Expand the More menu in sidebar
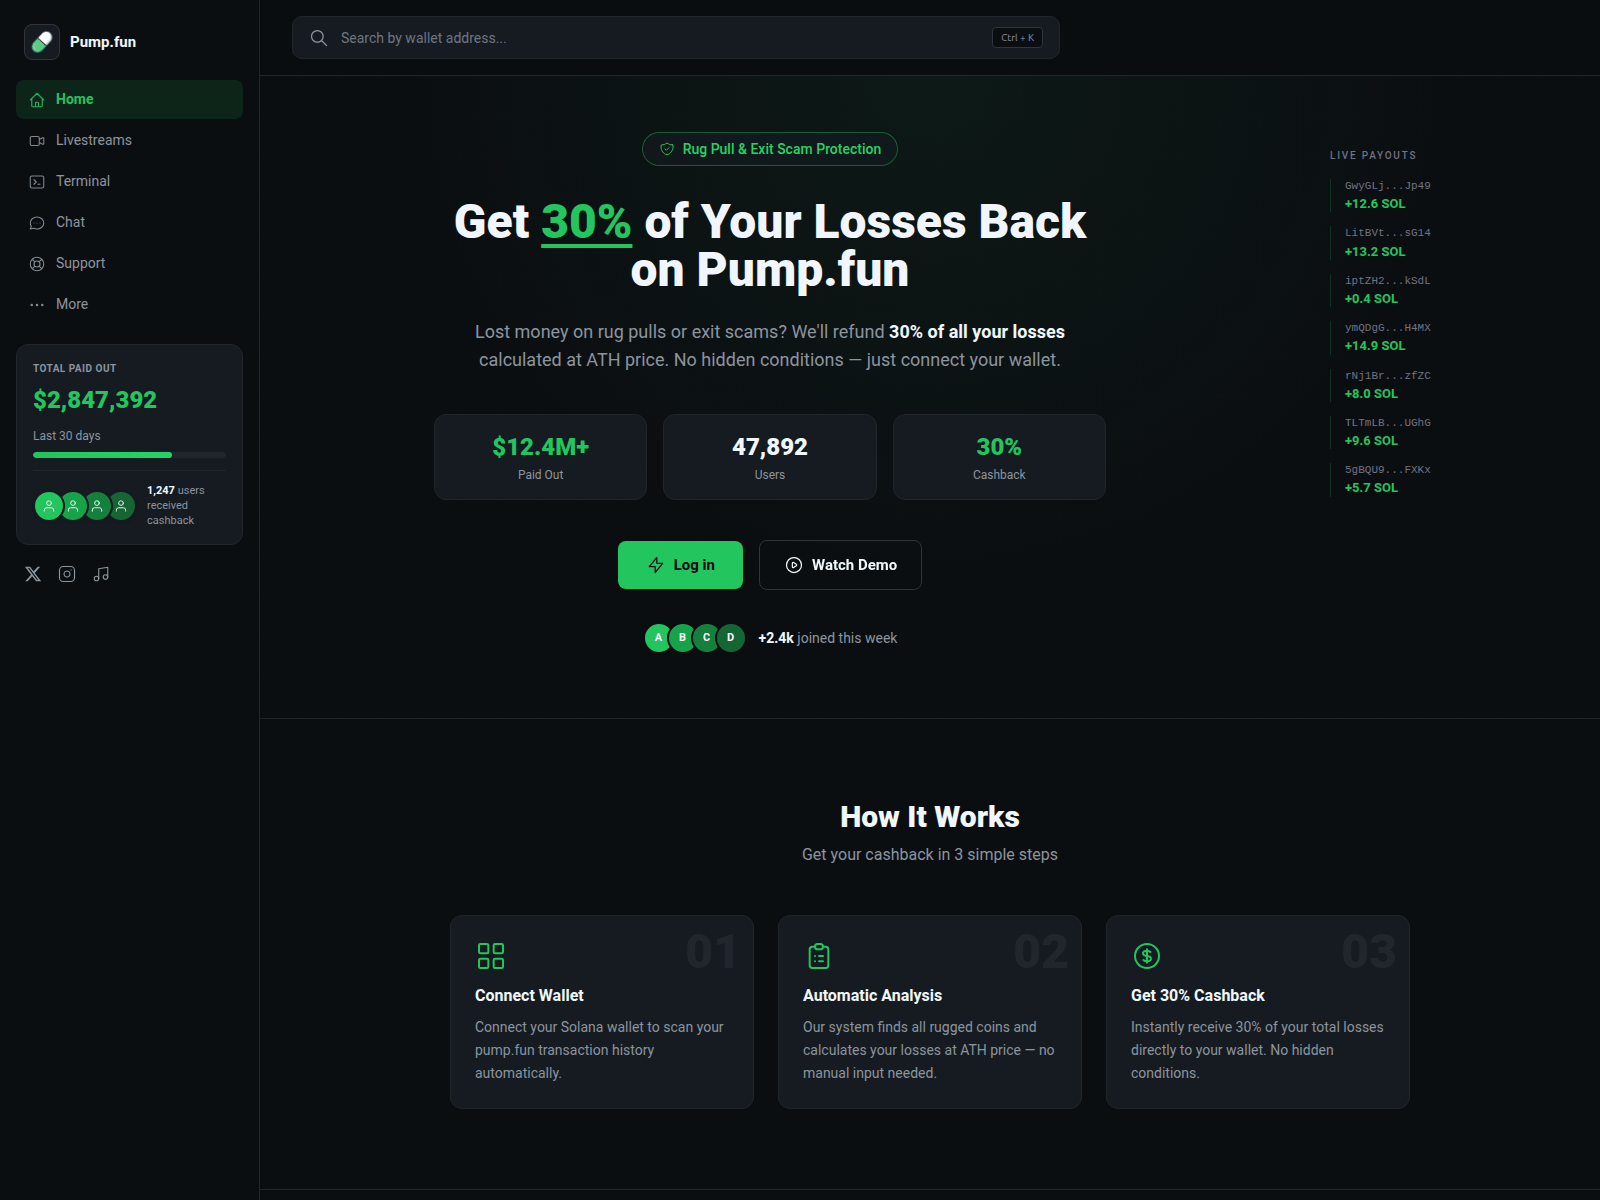 pyautogui.click(x=129, y=304)
